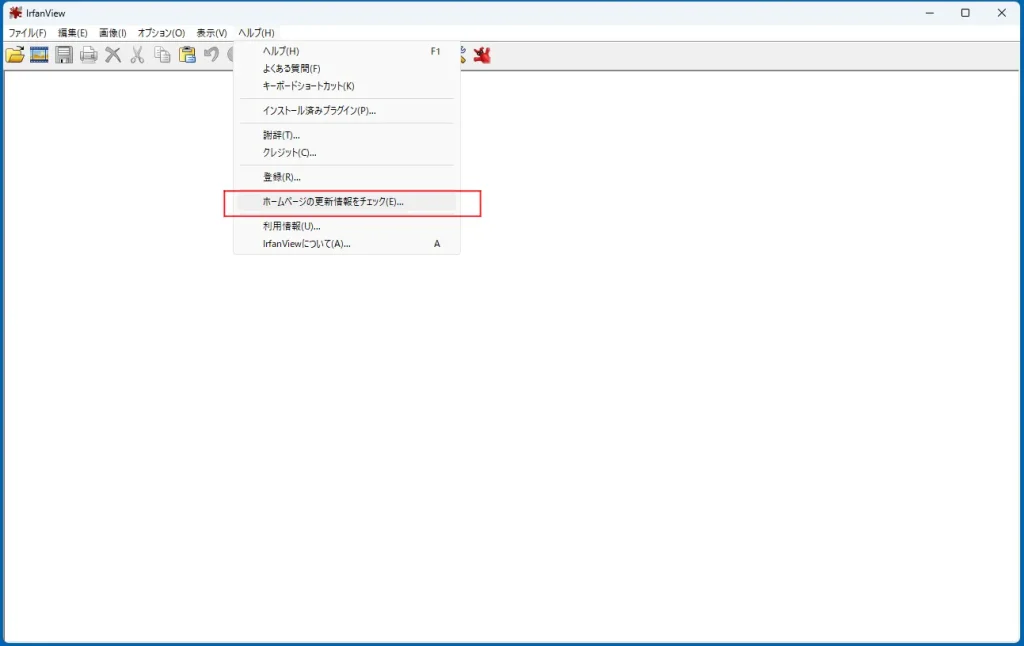Open IrfanViewについて(A)... entry
This screenshot has height=646, width=1024.
click(x=347, y=244)
